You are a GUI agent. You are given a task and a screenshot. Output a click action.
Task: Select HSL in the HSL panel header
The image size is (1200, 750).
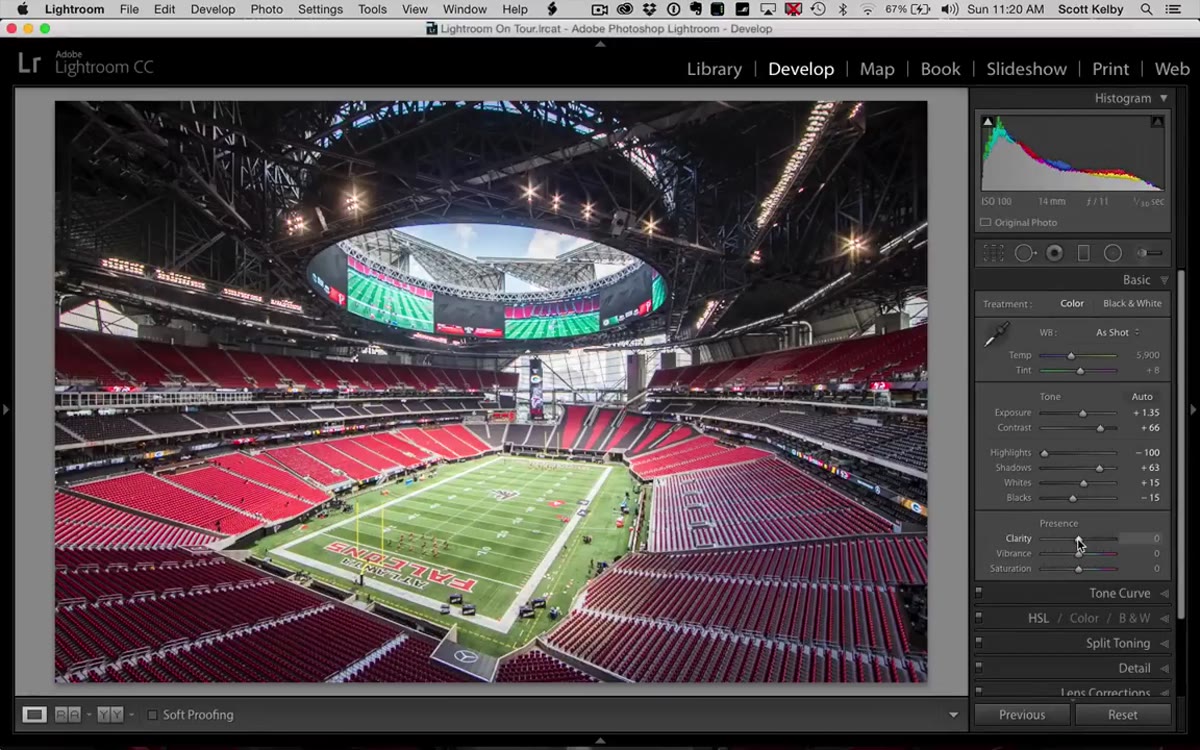click(1039, 618)
